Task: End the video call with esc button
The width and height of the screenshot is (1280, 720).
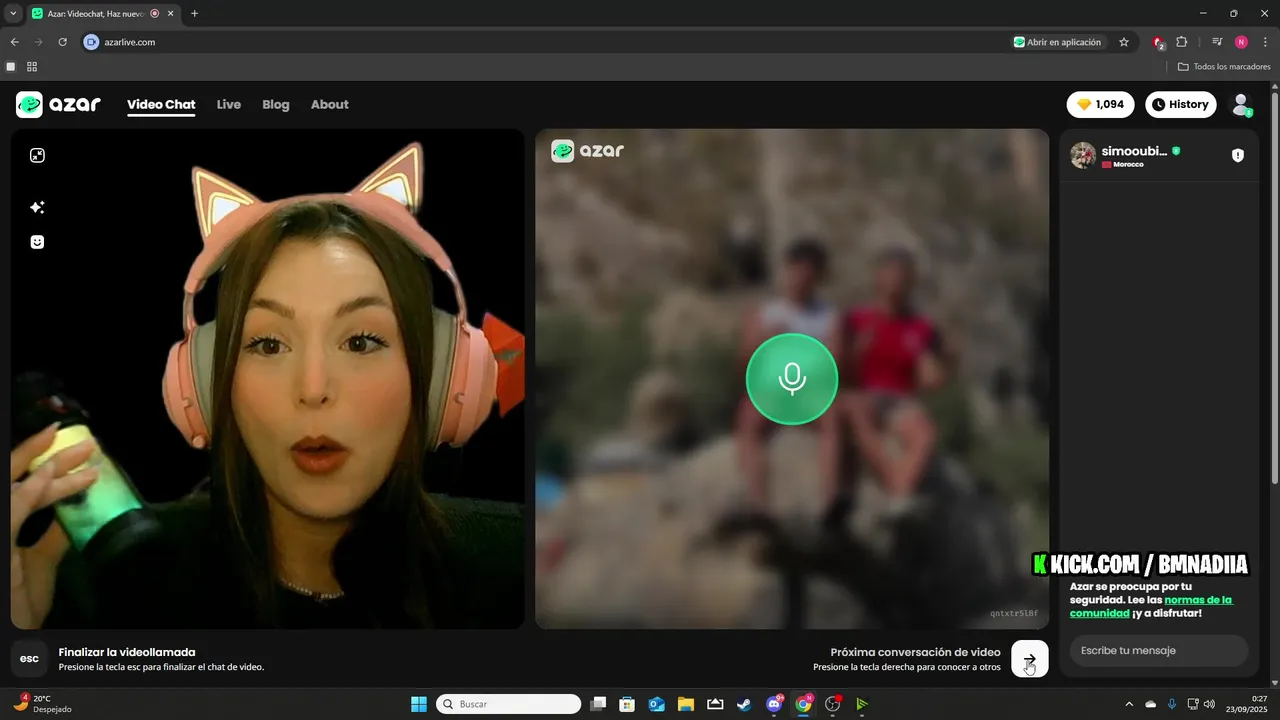Action: [x=30, y=659]
